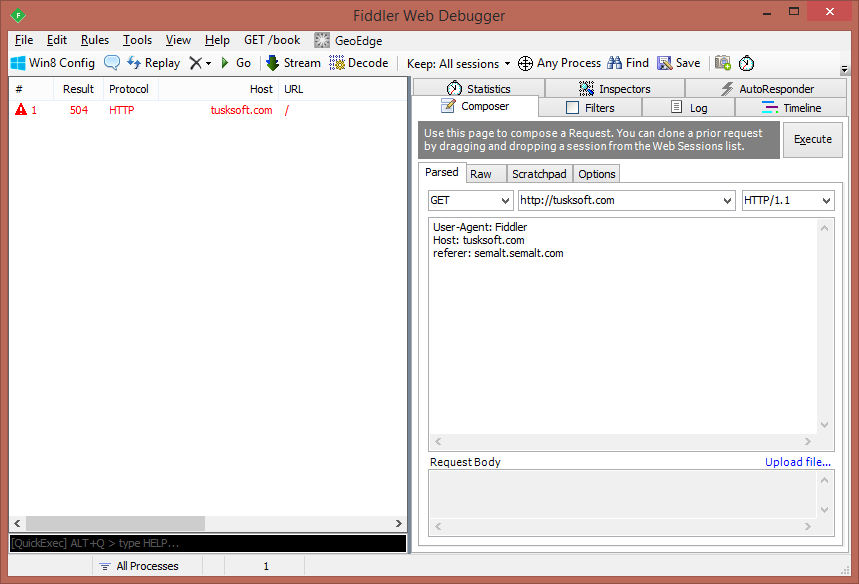Click the Upload file... link
This screenshot has width=859, height=584.
798,462
